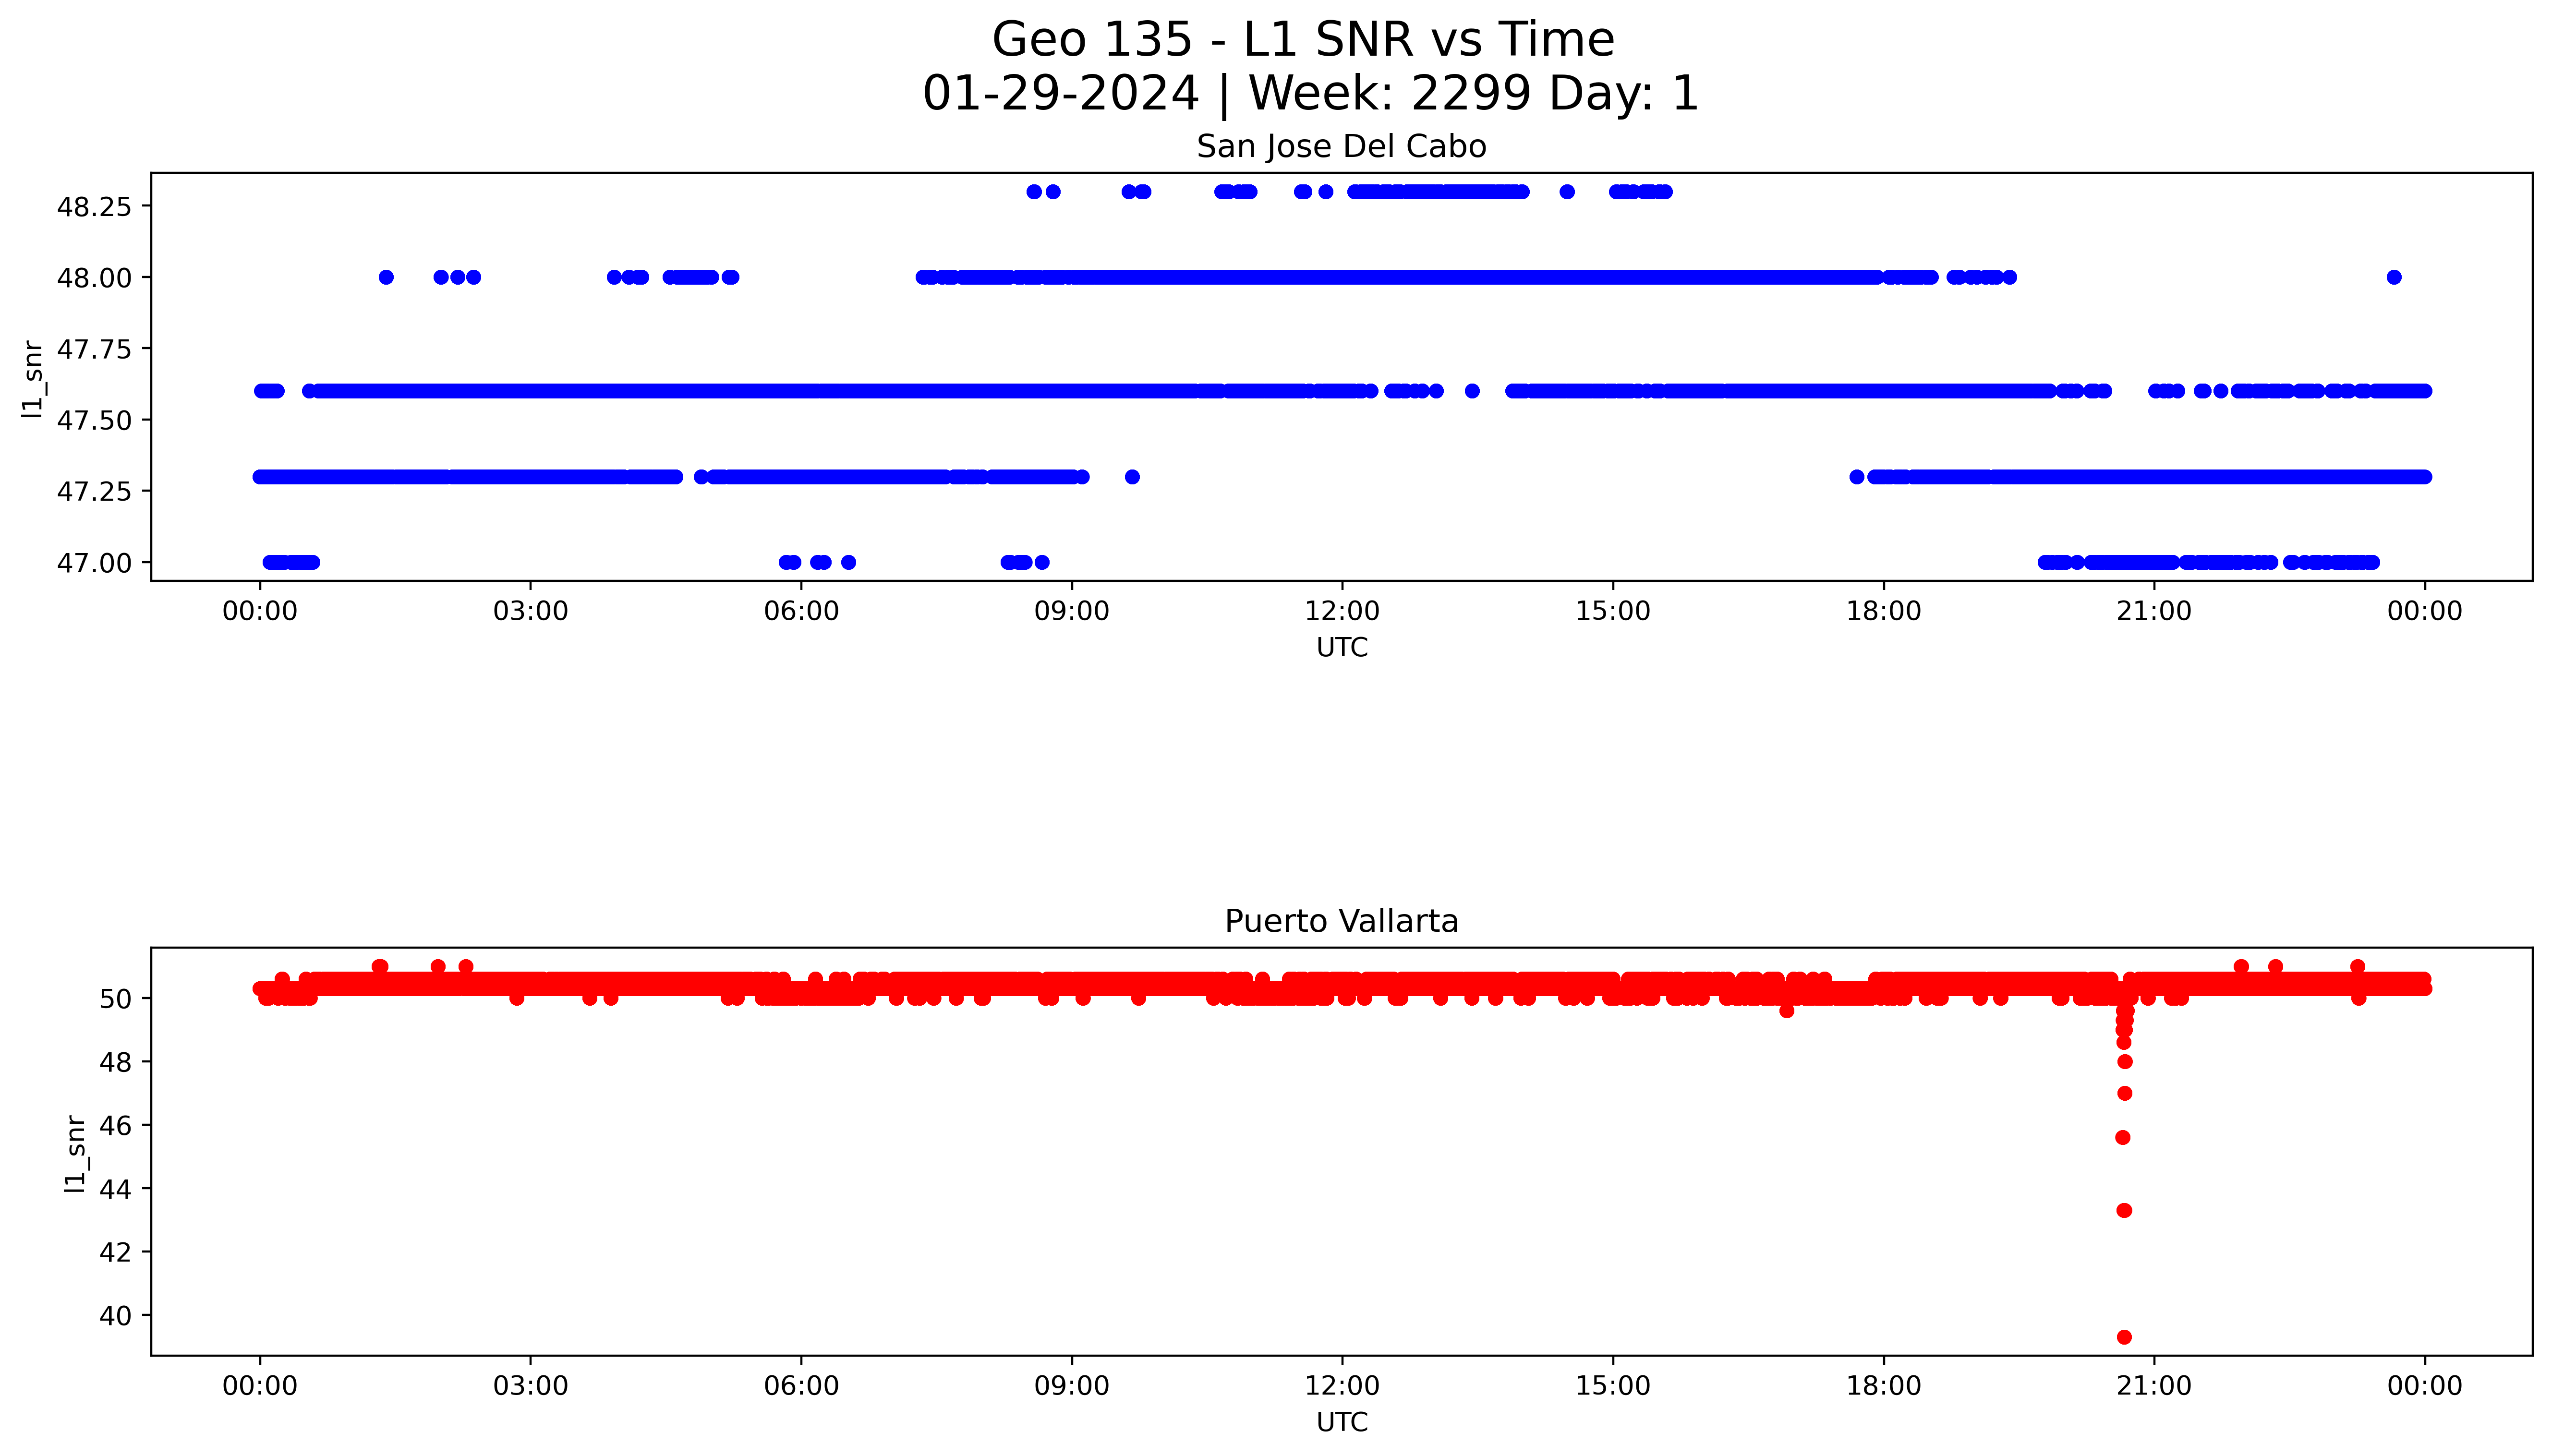2552x1456 pixels.
Task: Click the 48.25 y-axis tick label
Action: [94, 207]
